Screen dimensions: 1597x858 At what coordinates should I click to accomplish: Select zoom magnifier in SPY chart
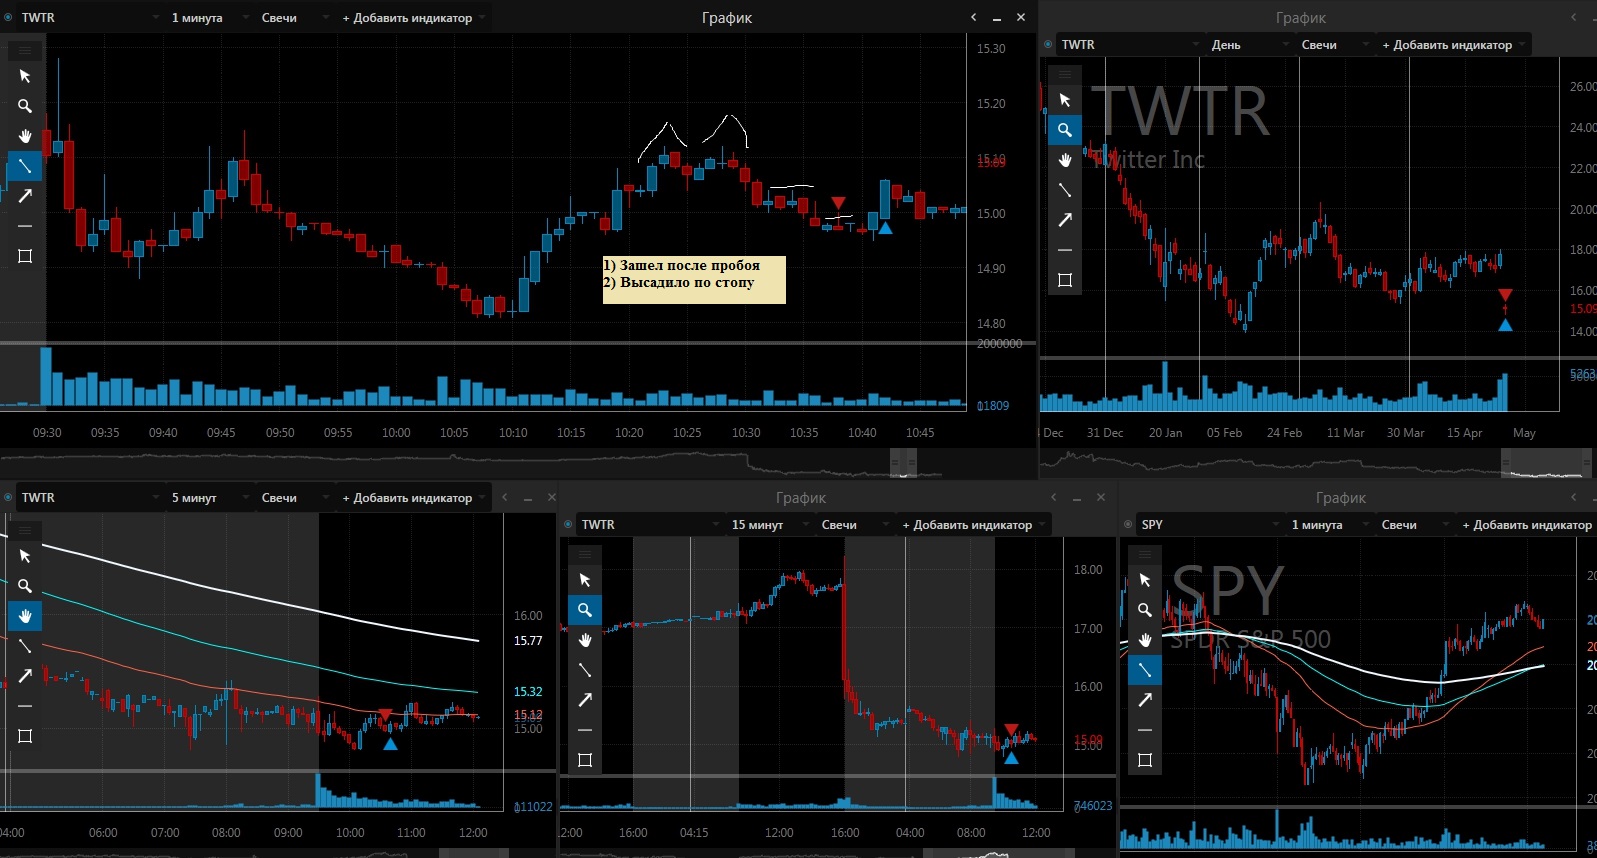(x=1145, y=610)
